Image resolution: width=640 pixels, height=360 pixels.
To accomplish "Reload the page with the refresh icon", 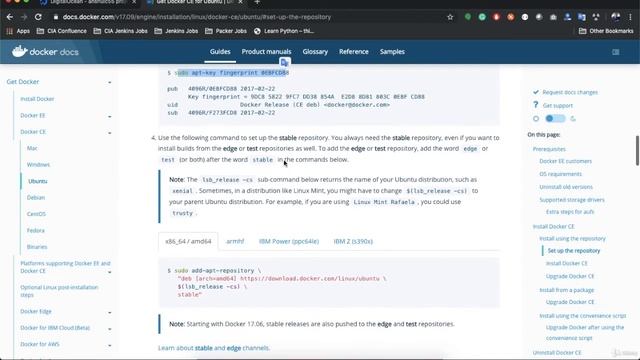I will [38, 17].
